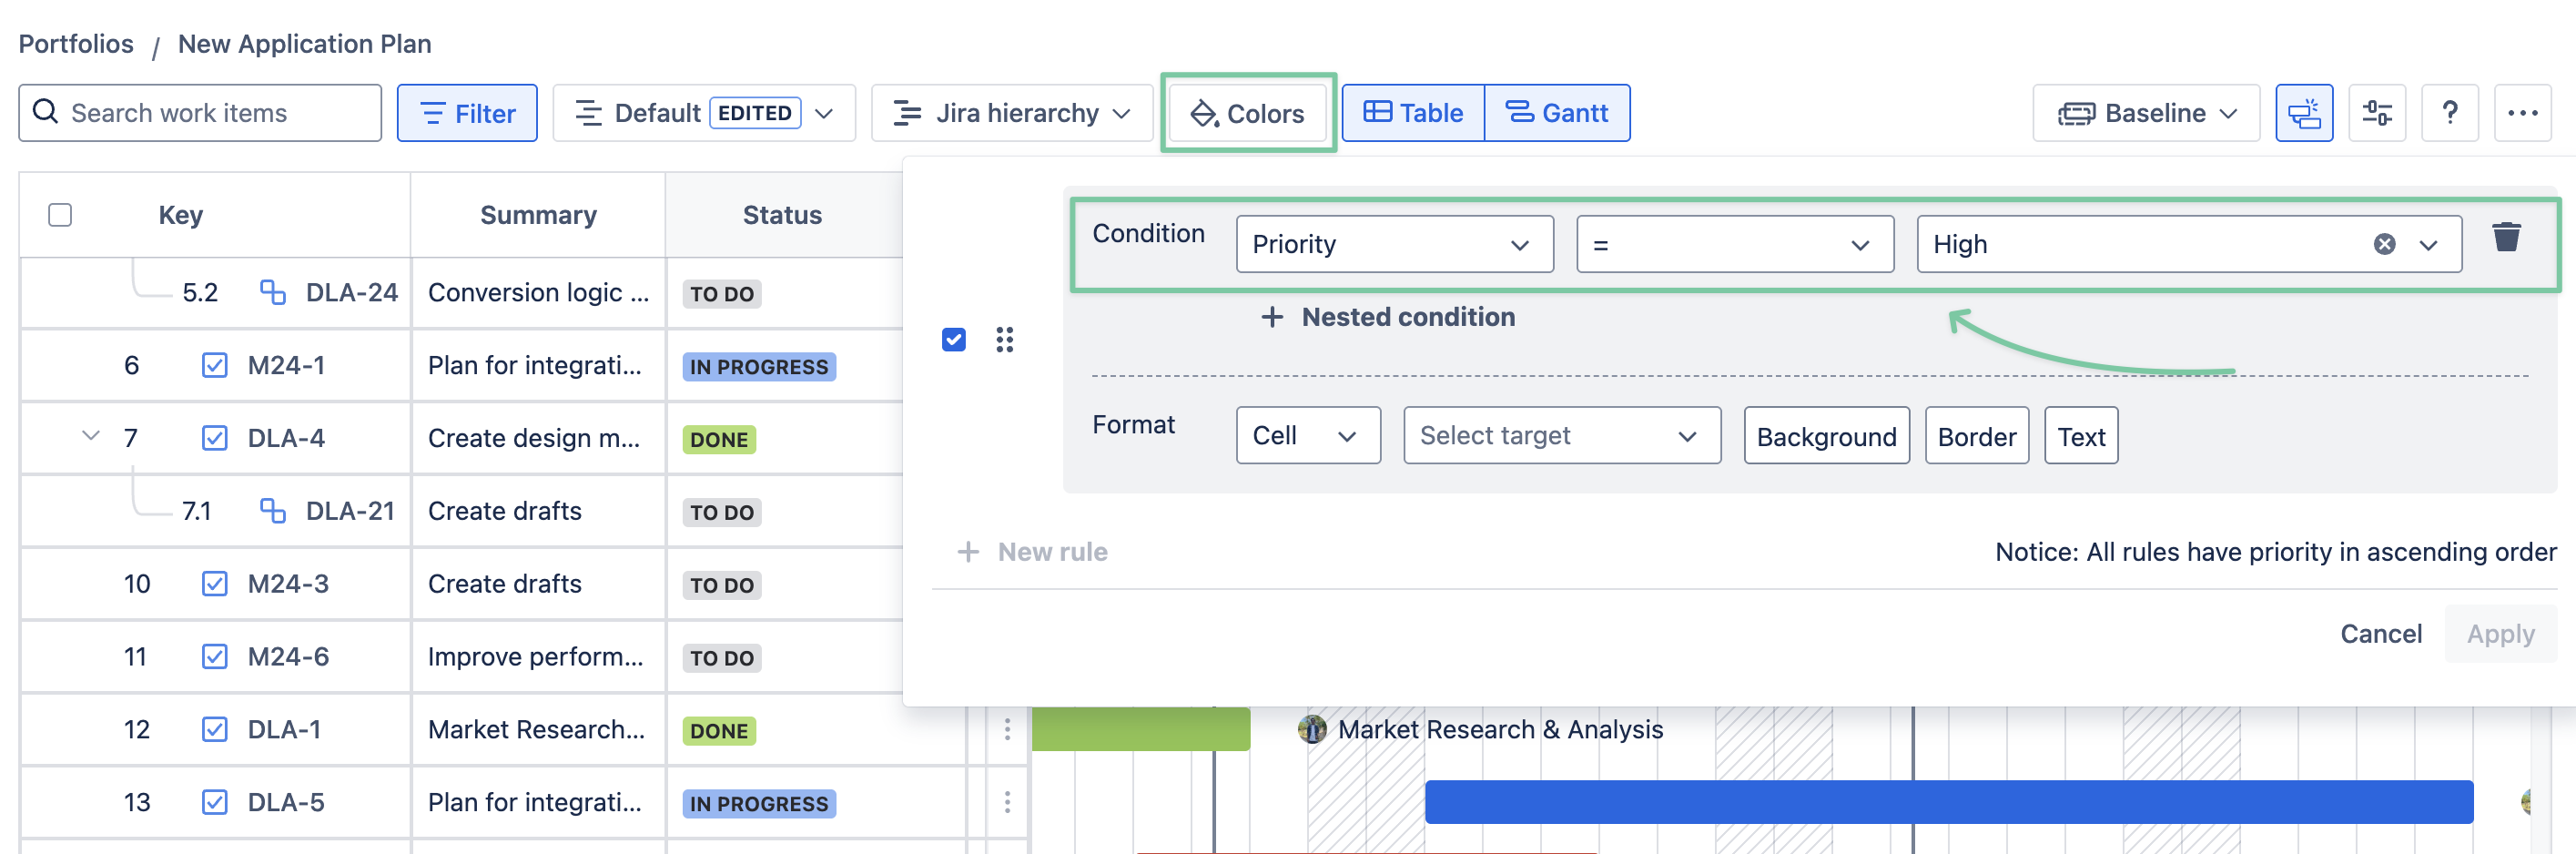
Task: Click Cancel in the Colors panel
Action: tap(2380, 633)
